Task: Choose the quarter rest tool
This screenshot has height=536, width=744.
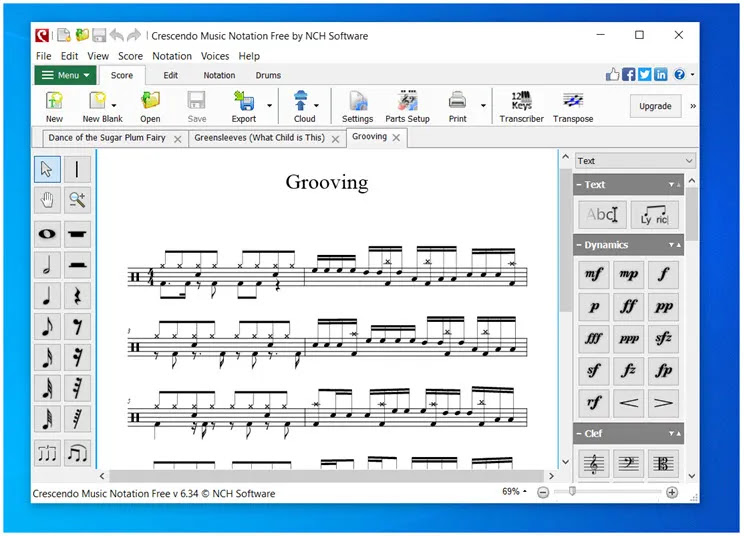Action: coord(77,296)
